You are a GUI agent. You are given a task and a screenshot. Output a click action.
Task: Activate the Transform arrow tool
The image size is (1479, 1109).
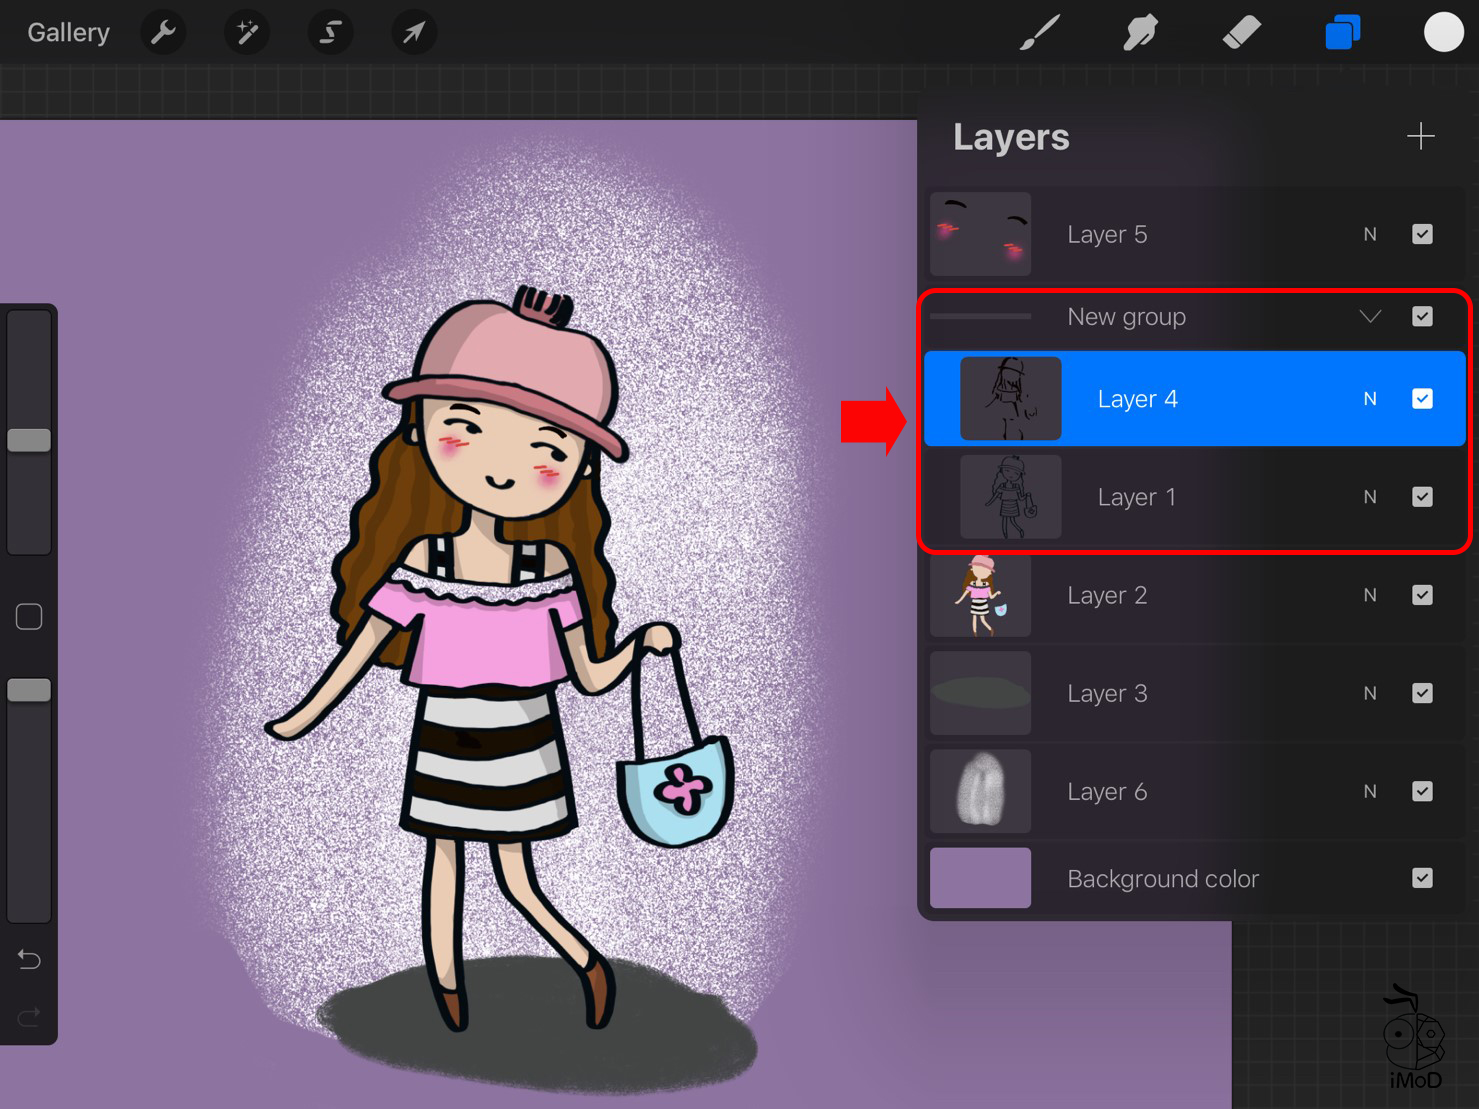[413, 33]
